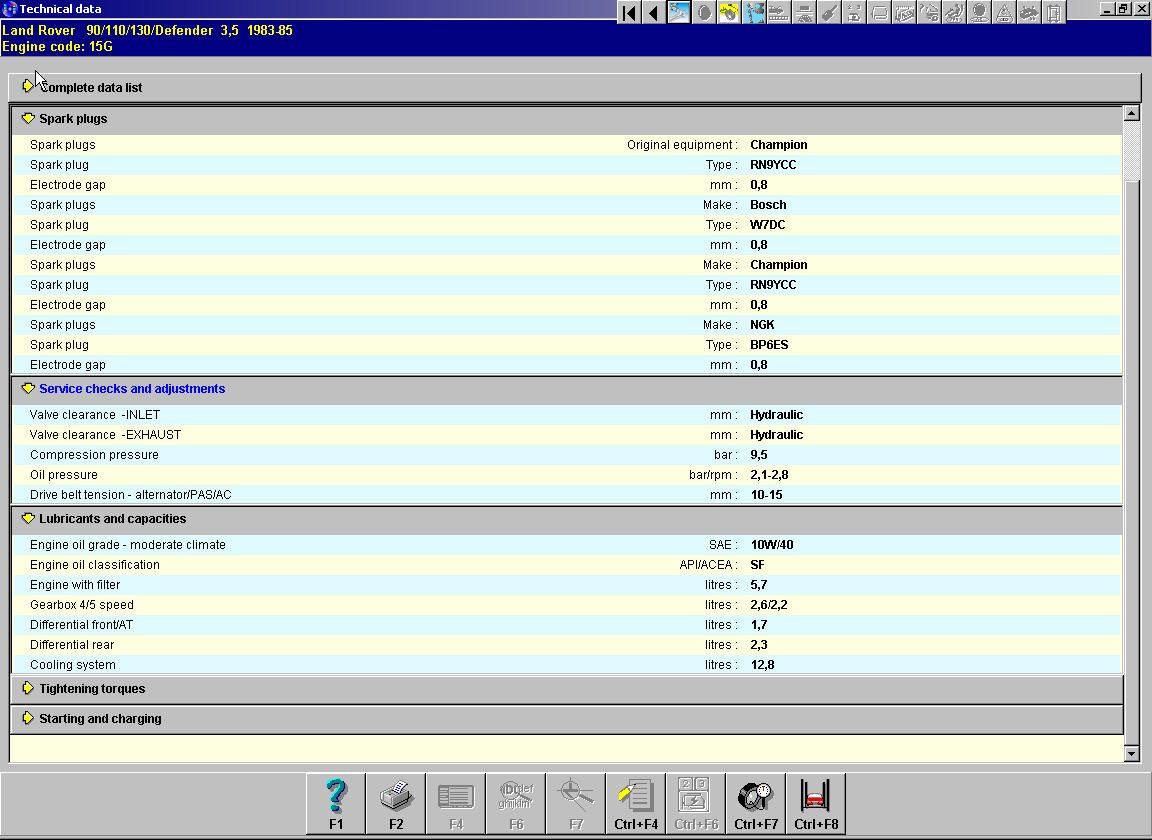Click the 10W/40 oil grade value
The height and width of the screenshot is (840, 1152).
771,545
